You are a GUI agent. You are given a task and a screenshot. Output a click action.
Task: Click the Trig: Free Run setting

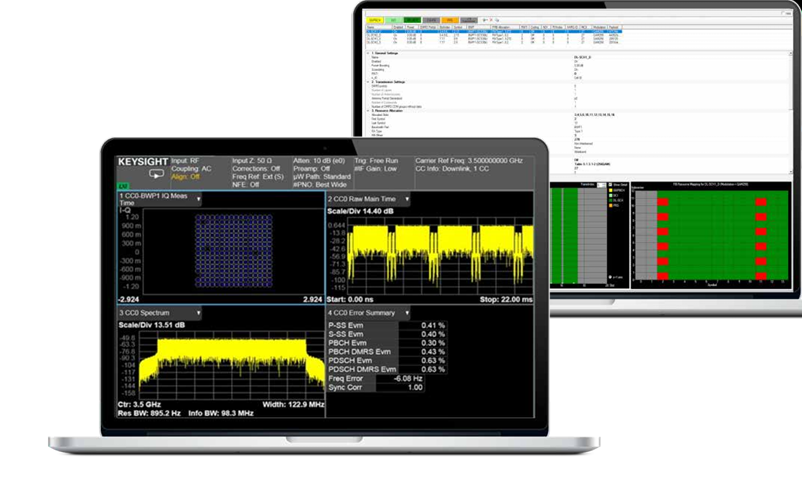click(x=376, y=161)
